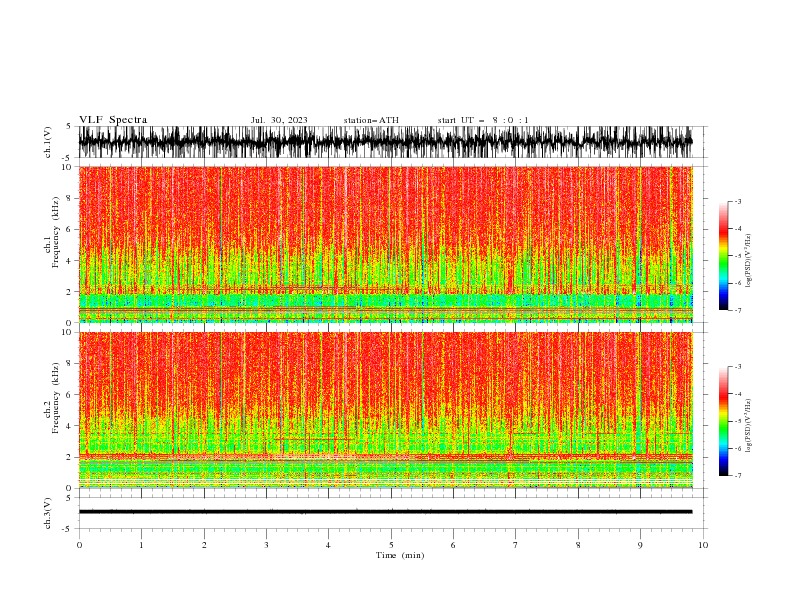This screenshot has height=612, width=792.
Task: Click time axis tick label "9"
Action: click(x=640, y=545)
